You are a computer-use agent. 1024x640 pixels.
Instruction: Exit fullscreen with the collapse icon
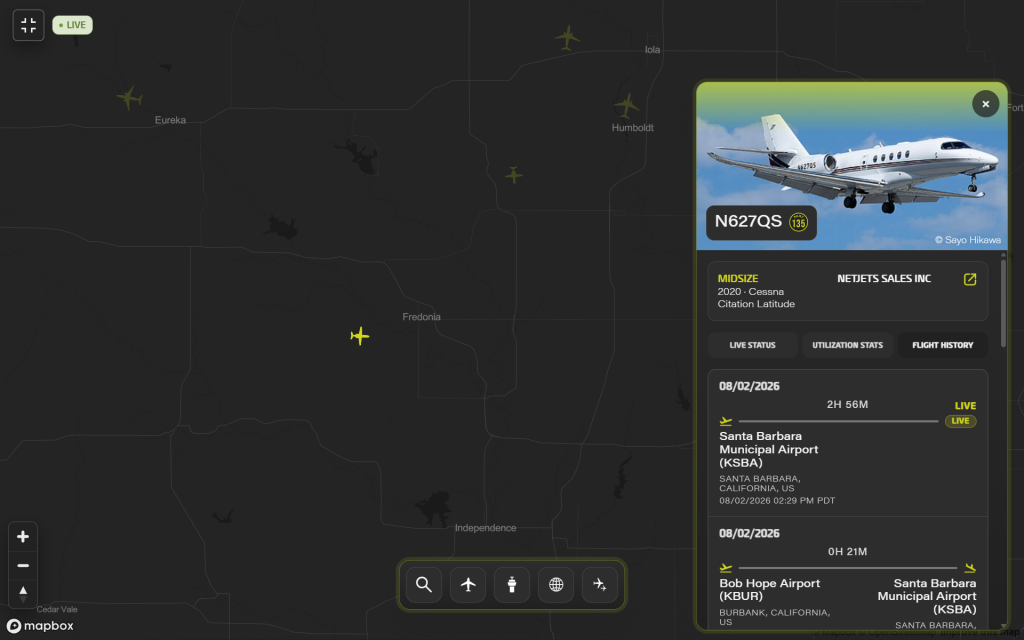(x=28, y=25)
